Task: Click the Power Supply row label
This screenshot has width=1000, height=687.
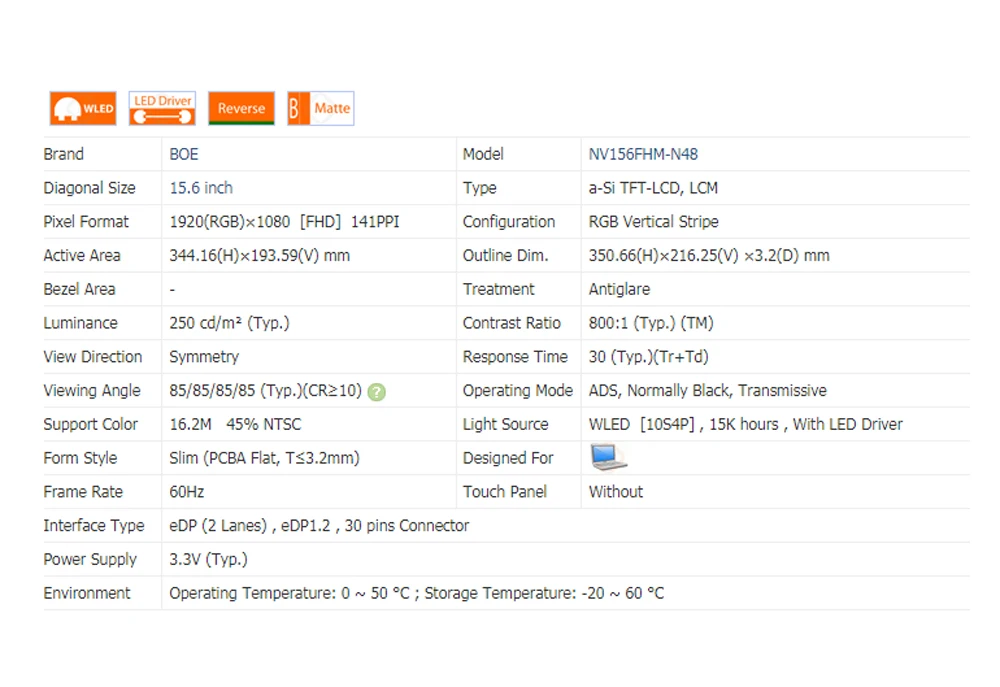Action: pos(90,560)
